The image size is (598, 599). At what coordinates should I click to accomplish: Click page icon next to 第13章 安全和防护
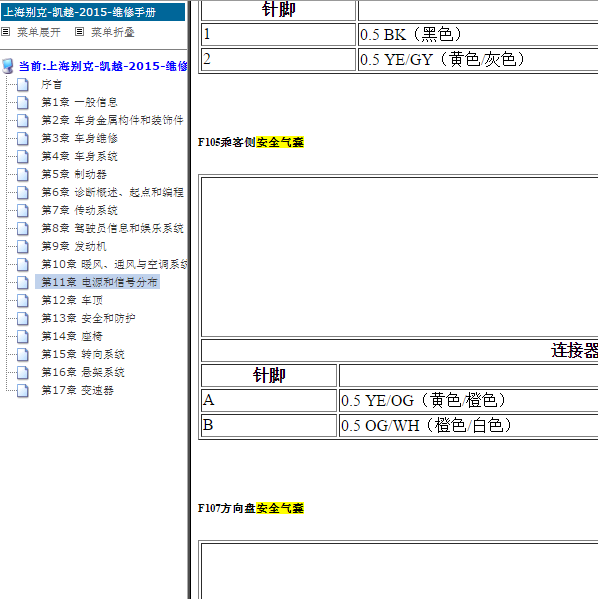pyautogui.click(x=23, y=318)
